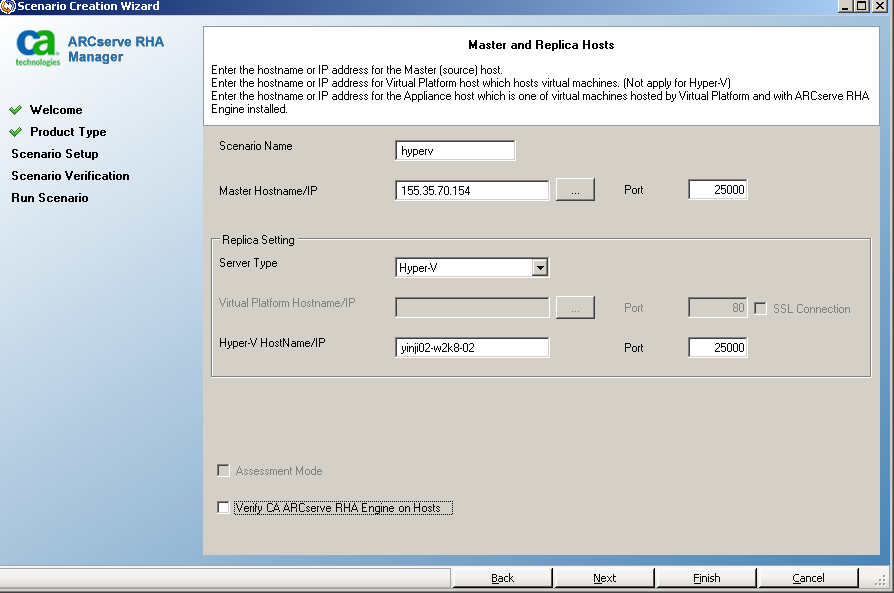
Task: Click the CA Technologies logo
Action: click(x=37, y=48)
